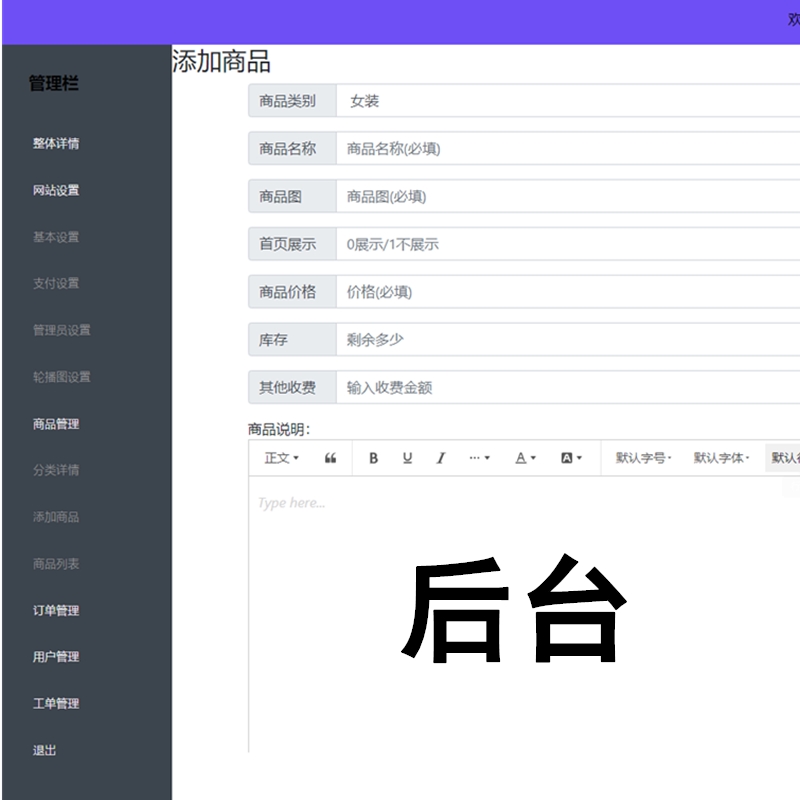This screenshot has width=800, height=800.
Task: Go to 商品列表 in the sidebar
Action: point(56,564)
